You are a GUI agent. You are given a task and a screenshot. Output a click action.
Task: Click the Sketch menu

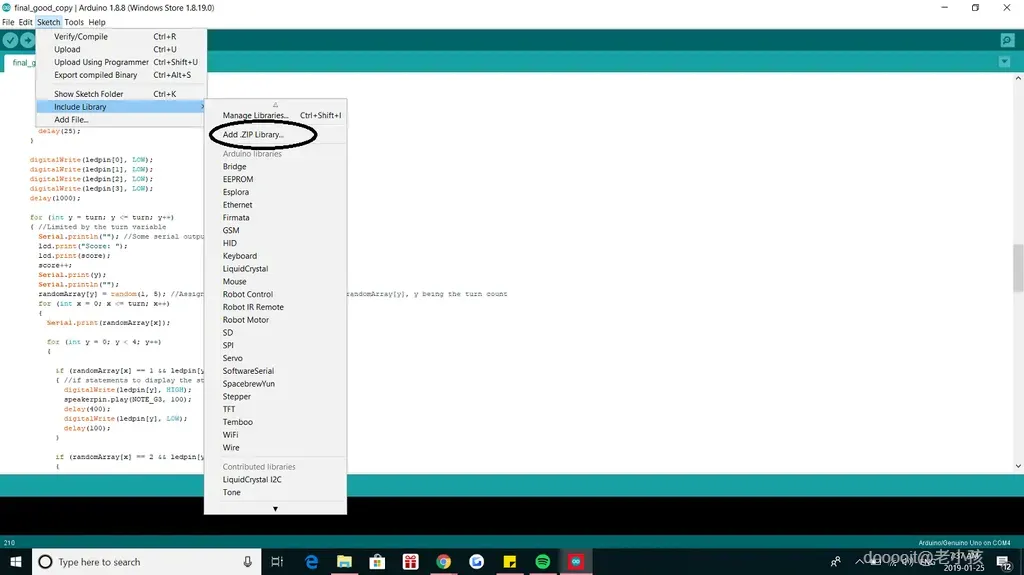tap(48, 22)
